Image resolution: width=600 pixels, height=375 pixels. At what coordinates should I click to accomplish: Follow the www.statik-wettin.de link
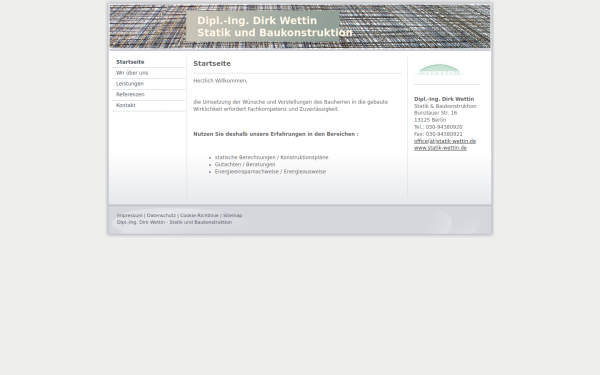(x=440, y=148)
